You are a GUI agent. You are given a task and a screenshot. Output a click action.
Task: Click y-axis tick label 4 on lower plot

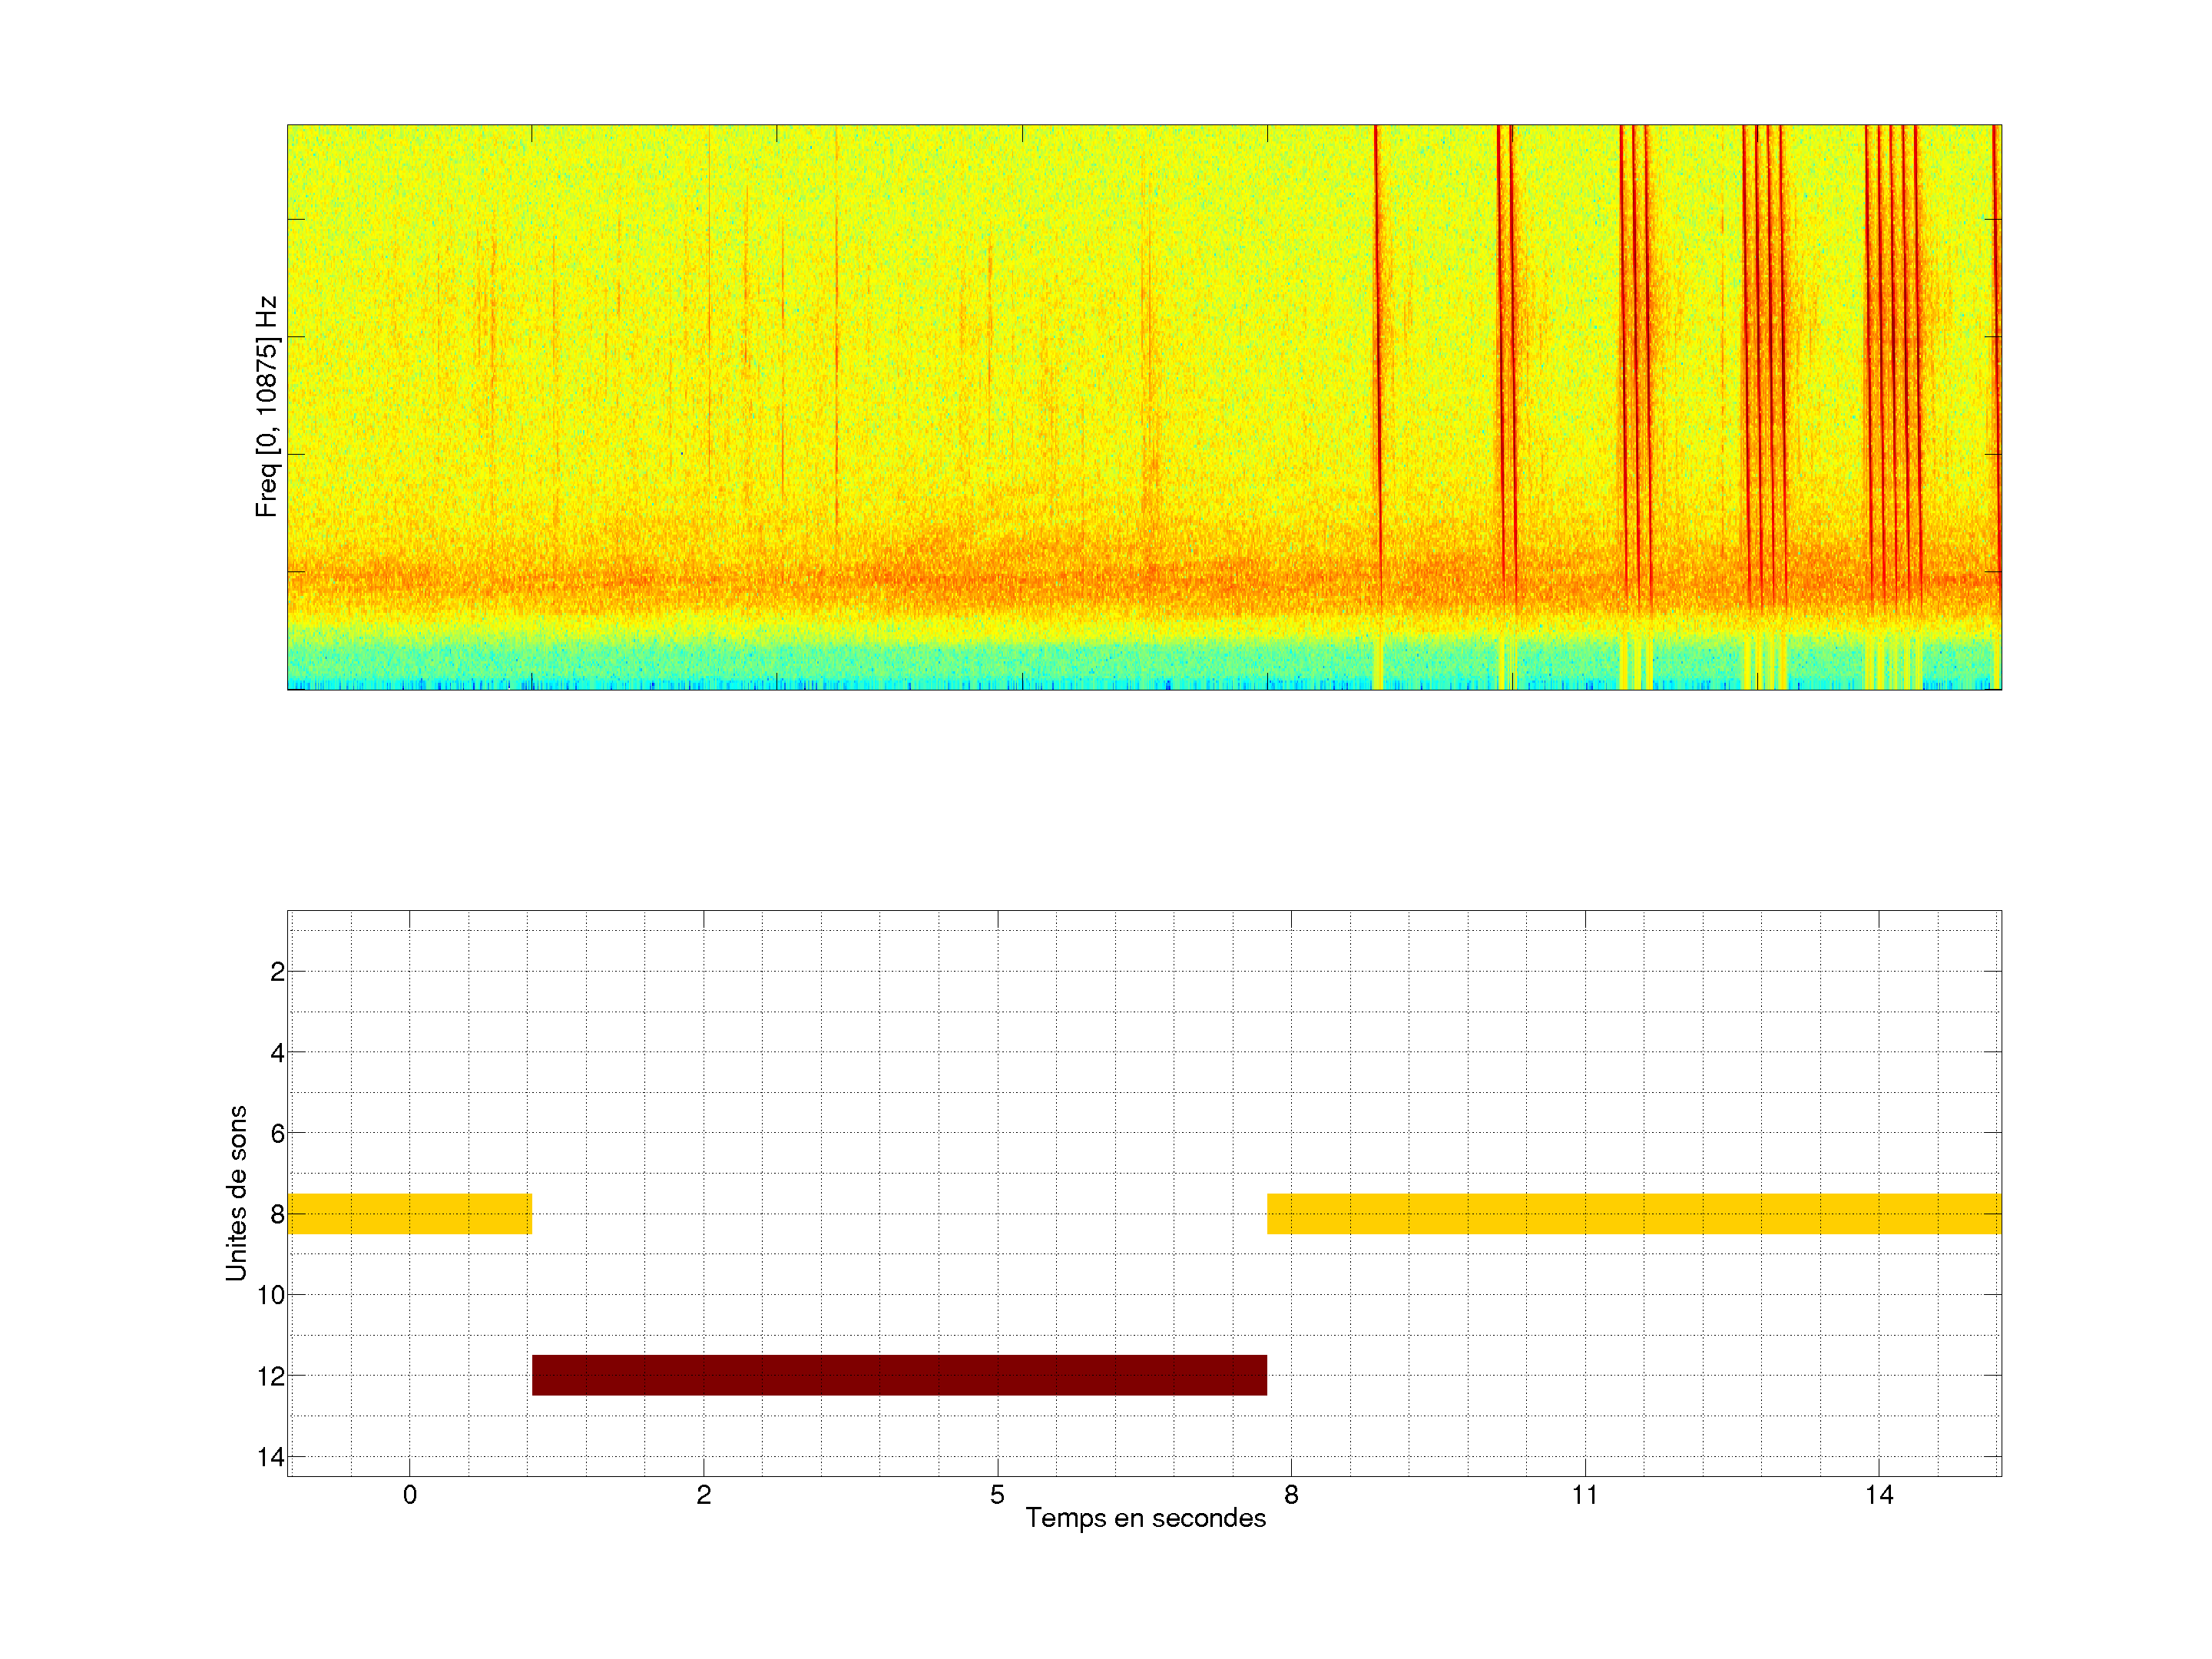pos(277,1053)
